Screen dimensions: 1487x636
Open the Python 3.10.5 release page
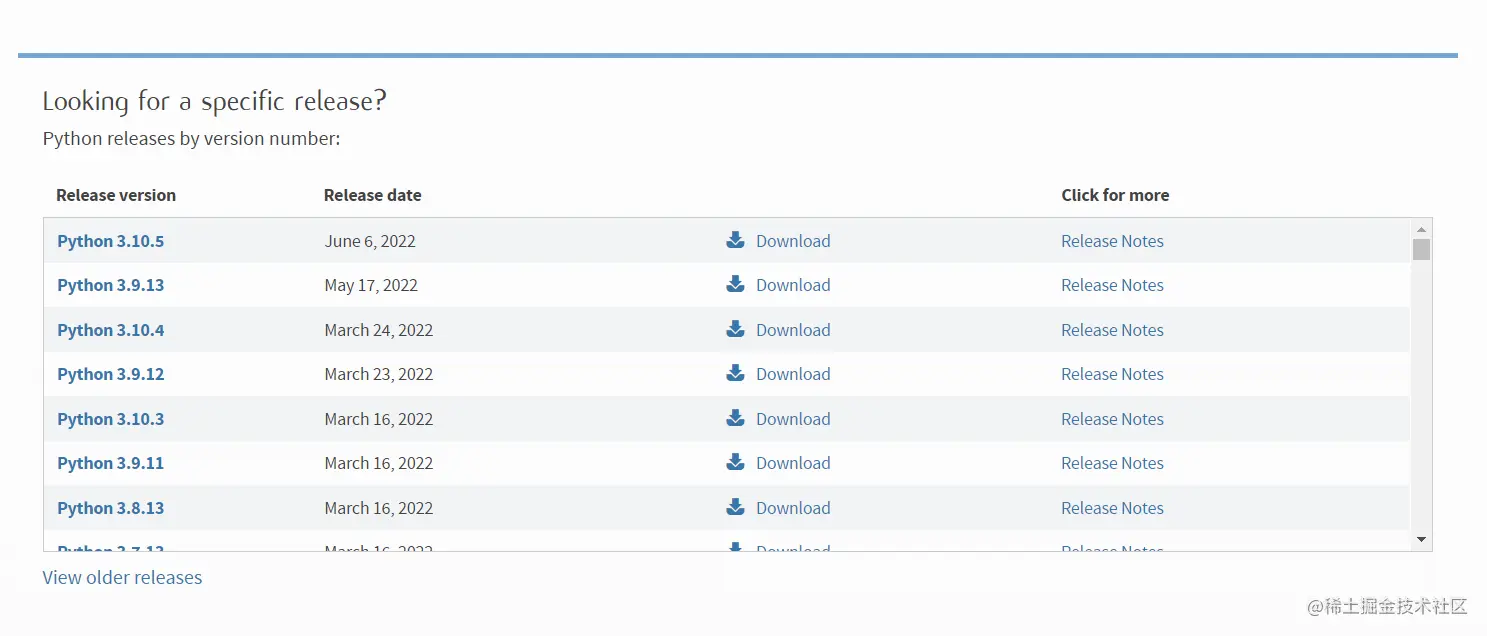pos(110,241)
